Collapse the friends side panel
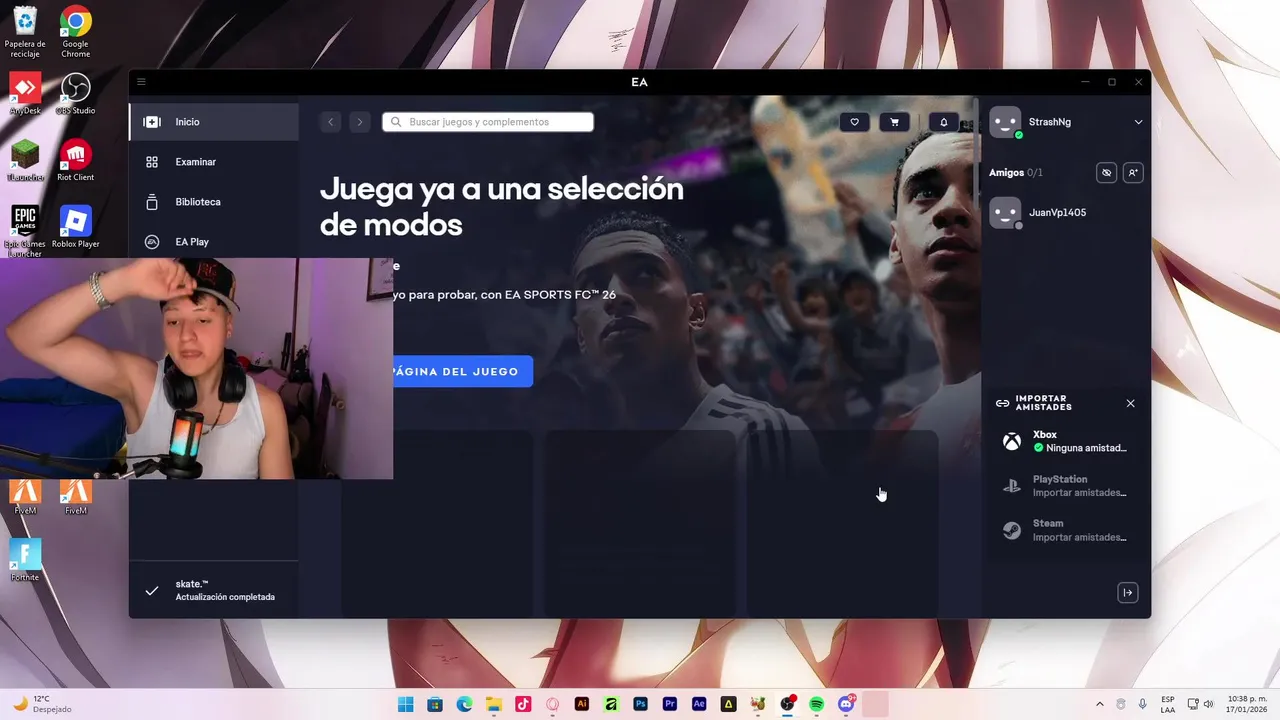The width and height of the screenshot is (1280, 720). [x=1128, y=593]
